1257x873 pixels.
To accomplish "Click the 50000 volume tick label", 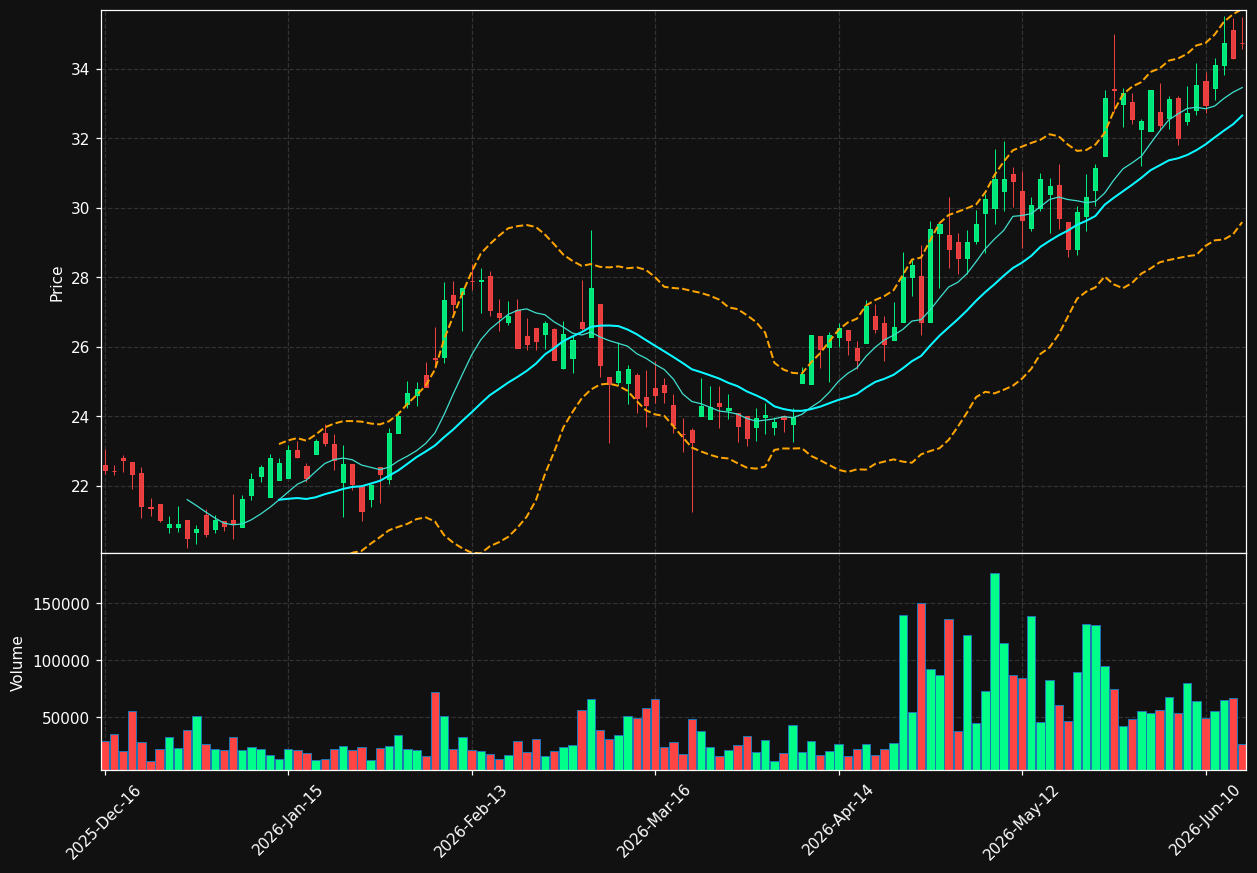I will [66, 718].
